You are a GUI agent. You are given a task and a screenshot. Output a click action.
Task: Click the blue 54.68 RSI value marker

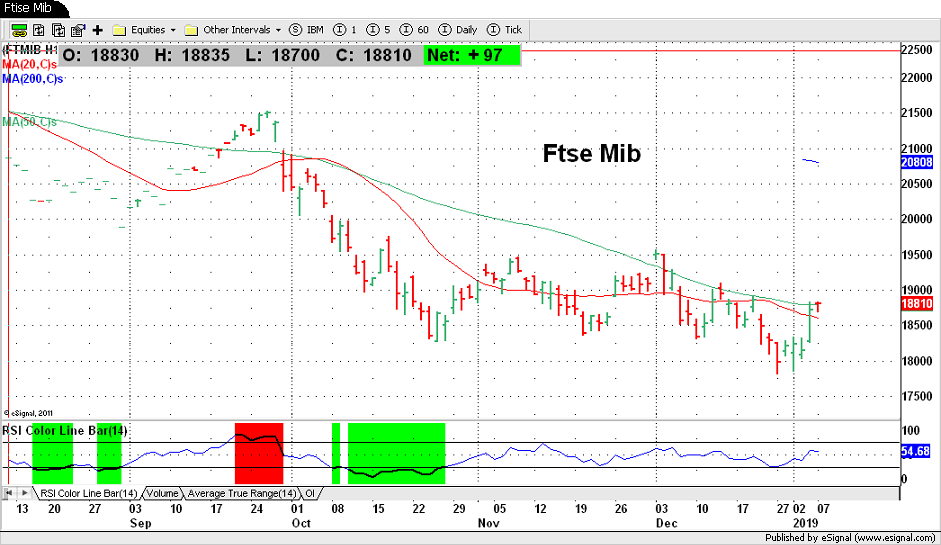[x=915, y=451]
